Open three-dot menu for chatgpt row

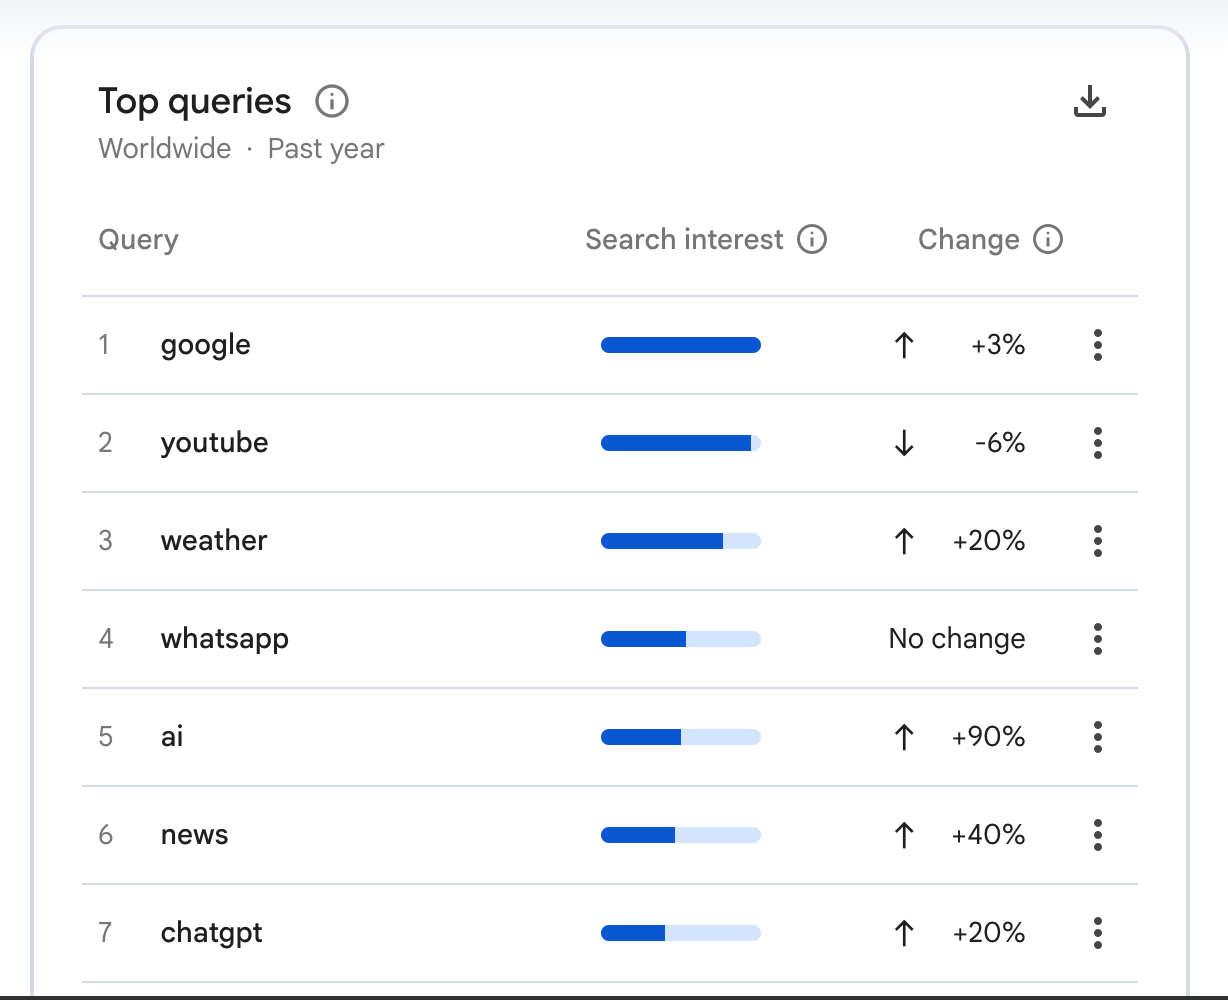tap(1098, 933)
